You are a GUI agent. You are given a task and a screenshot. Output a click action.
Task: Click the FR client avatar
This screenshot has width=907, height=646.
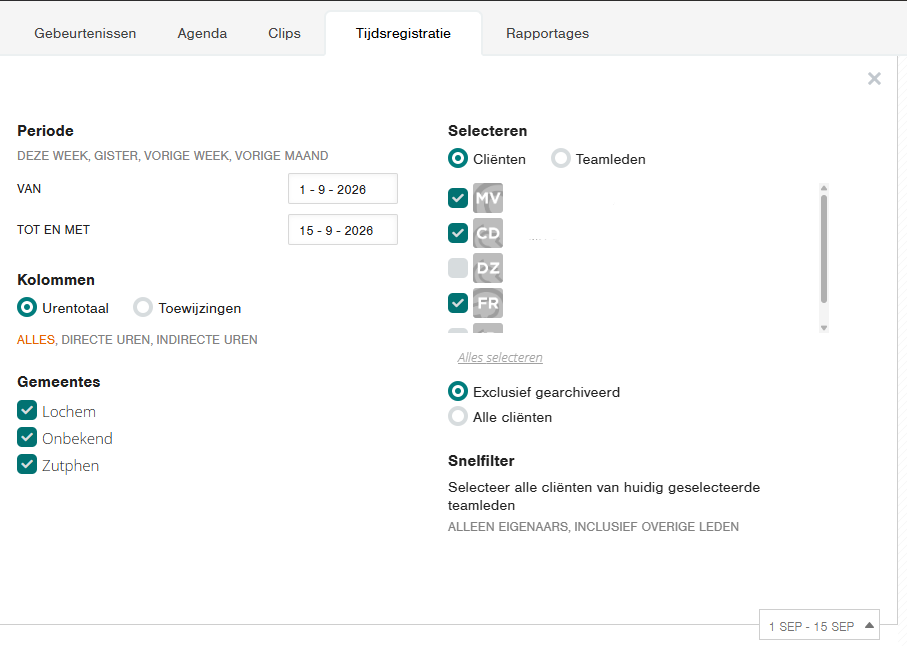[488, 302]
